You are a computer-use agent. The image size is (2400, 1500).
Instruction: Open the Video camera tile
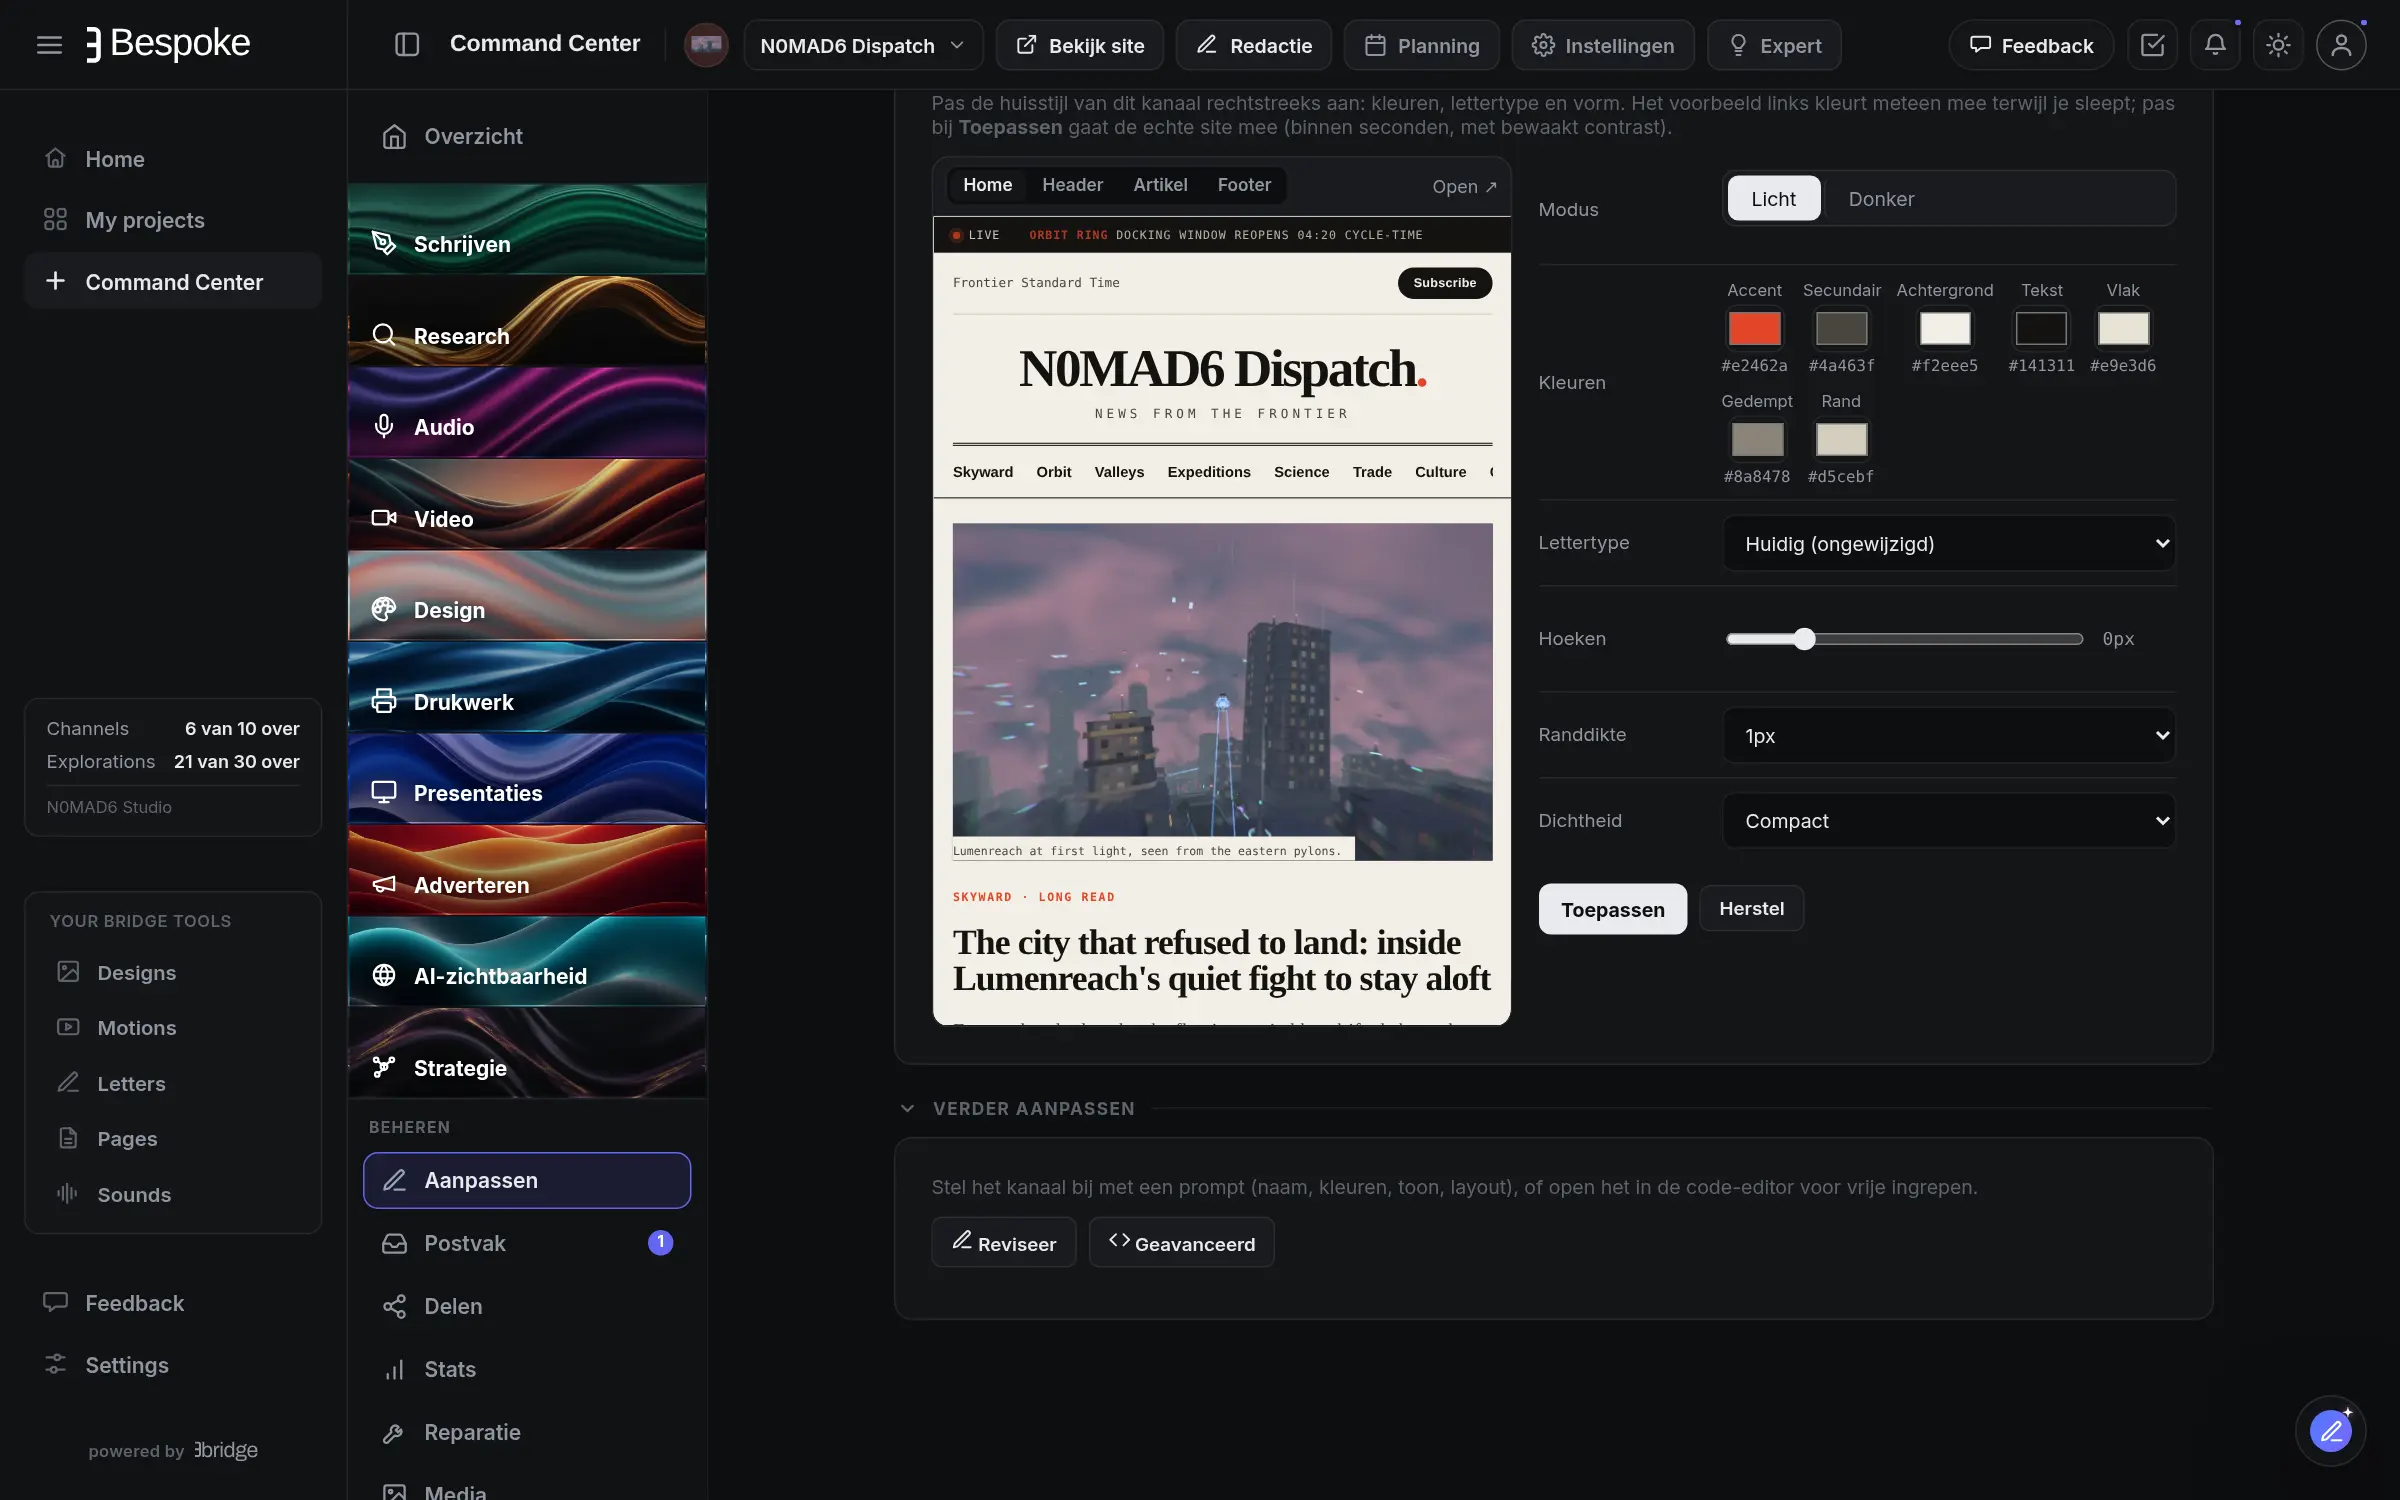[x=527, y=503]
